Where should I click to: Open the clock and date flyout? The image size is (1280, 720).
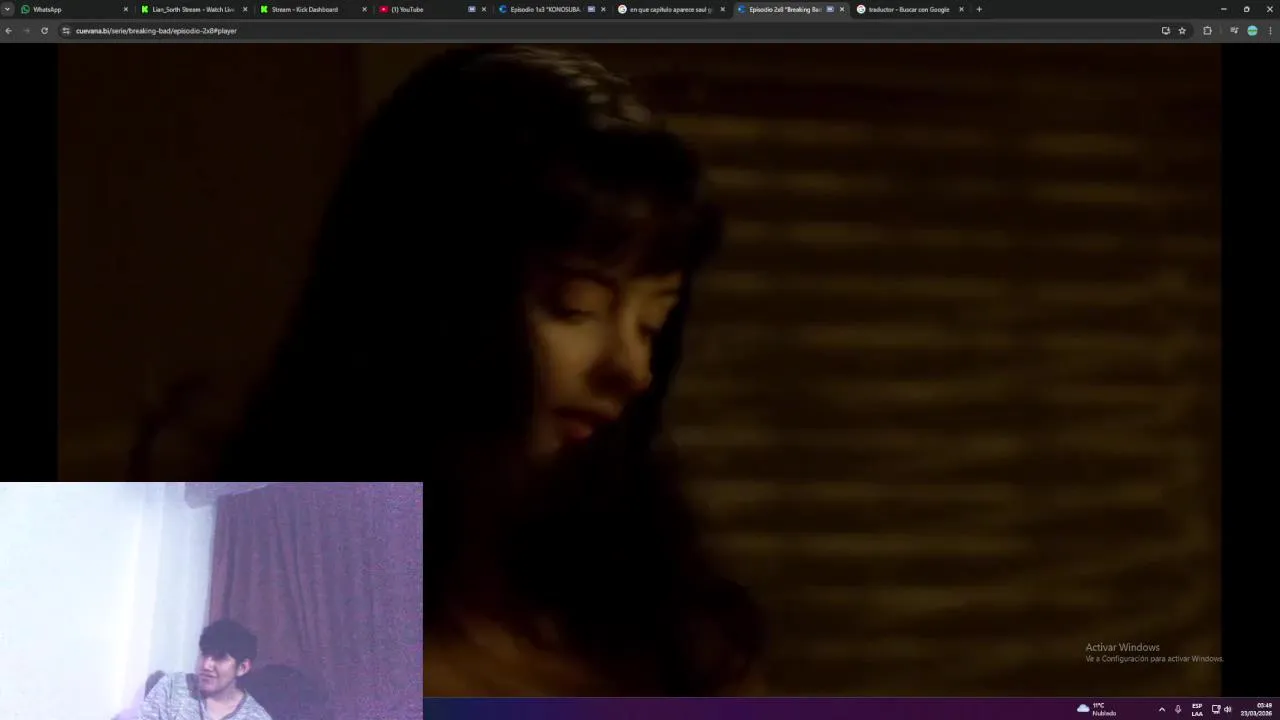pyautogui.click(x=1256, y=709)
